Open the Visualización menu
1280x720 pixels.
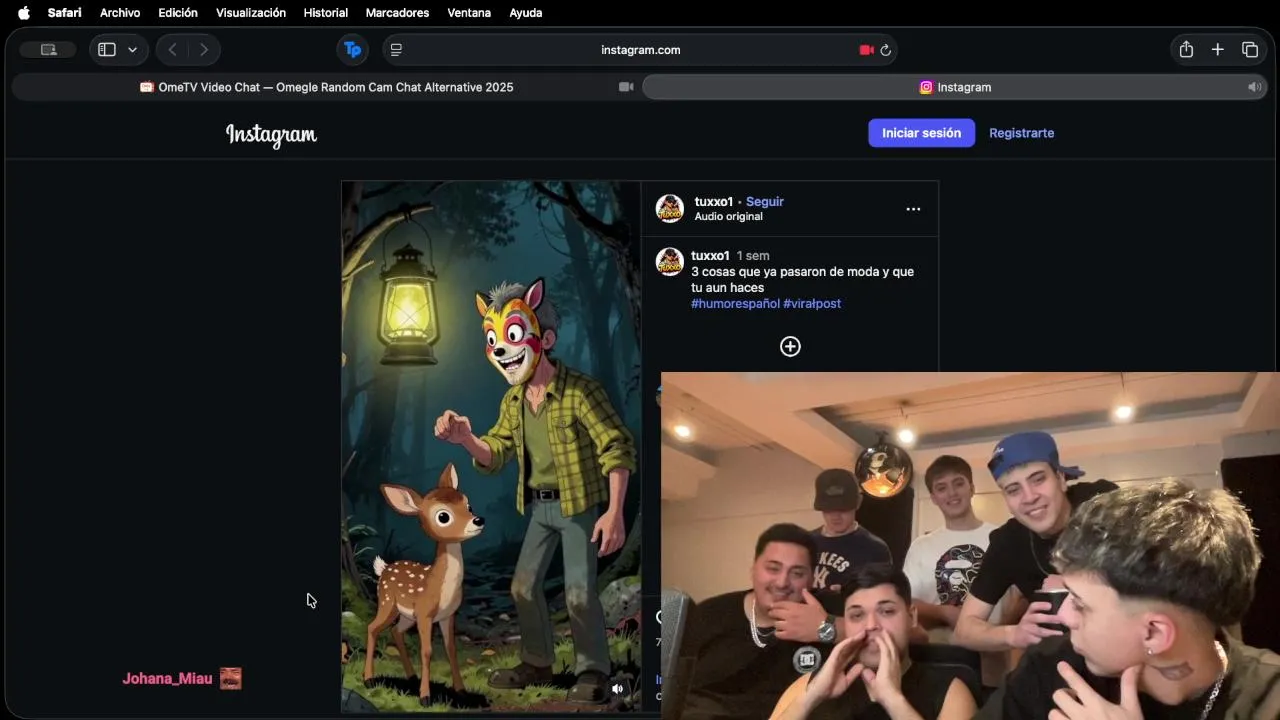pos(251,13)
